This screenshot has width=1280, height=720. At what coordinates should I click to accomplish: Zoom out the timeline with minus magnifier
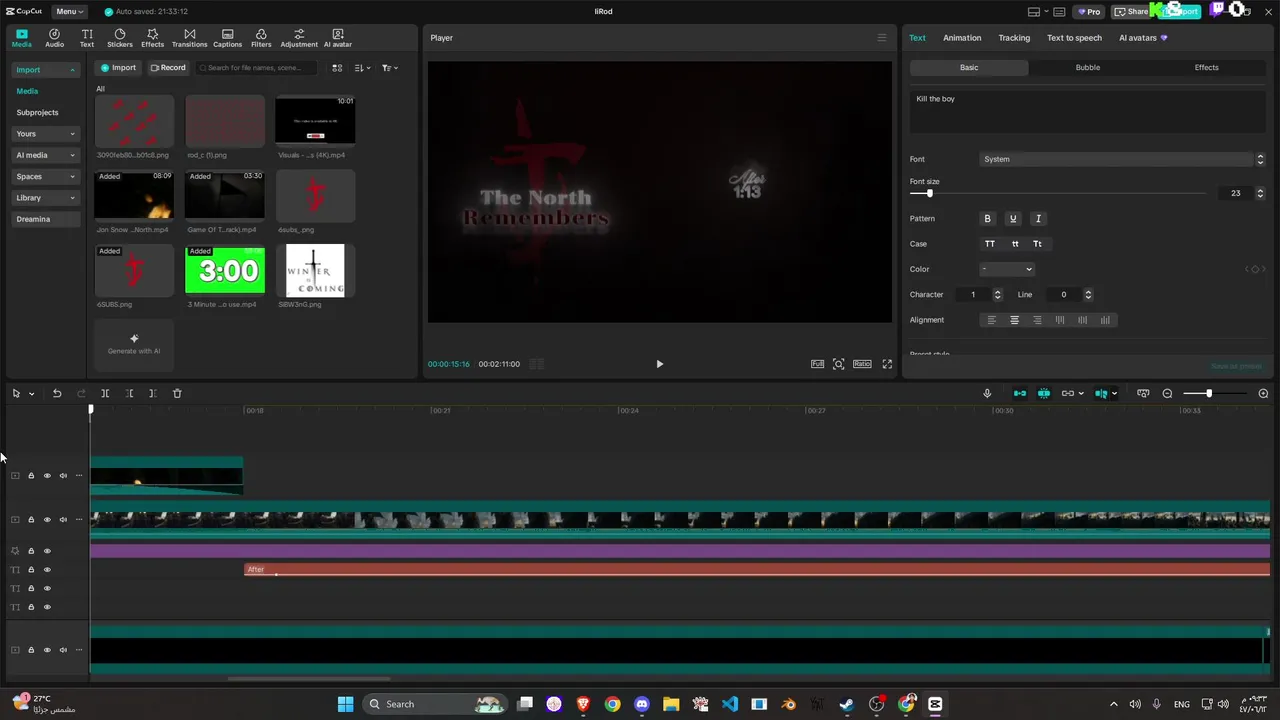coord(1167,393)
